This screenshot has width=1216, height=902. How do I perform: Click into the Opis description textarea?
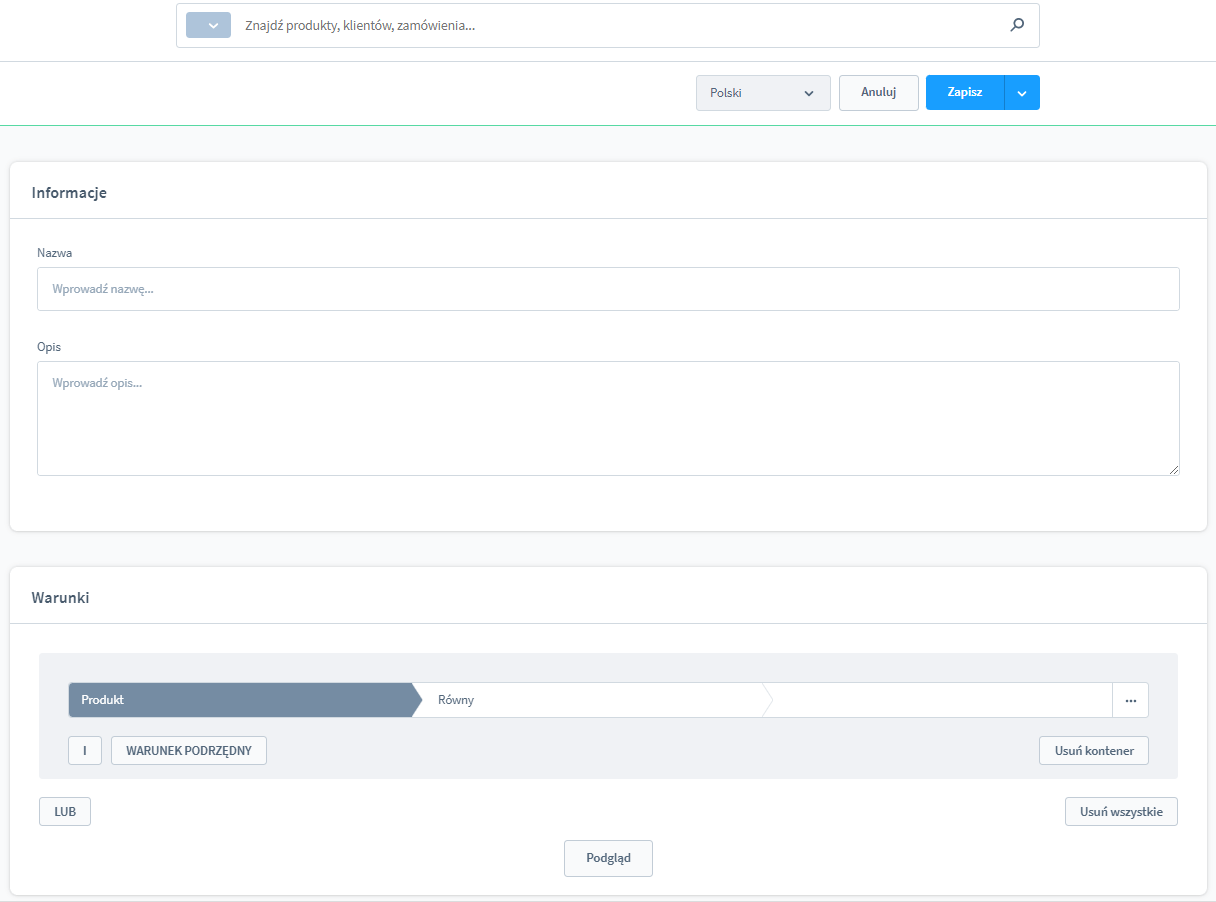click(608, 418)
